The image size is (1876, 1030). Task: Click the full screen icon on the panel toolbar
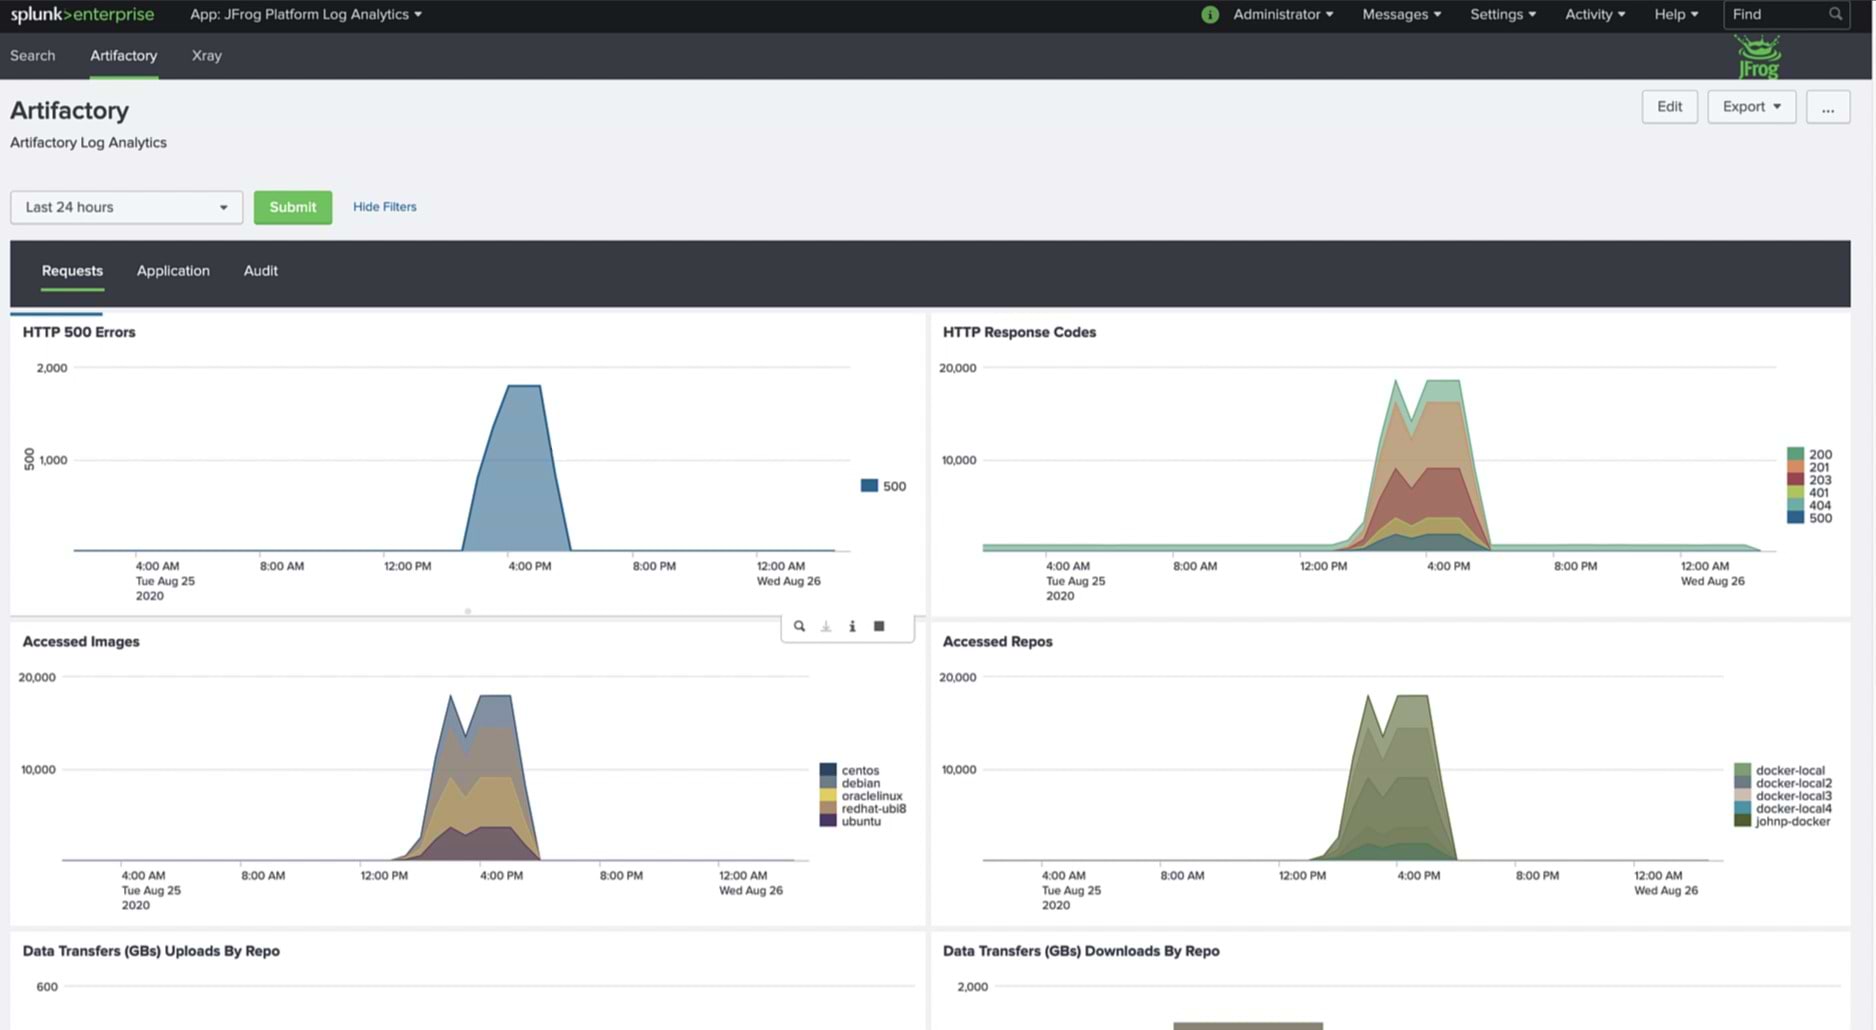(879, 626)
